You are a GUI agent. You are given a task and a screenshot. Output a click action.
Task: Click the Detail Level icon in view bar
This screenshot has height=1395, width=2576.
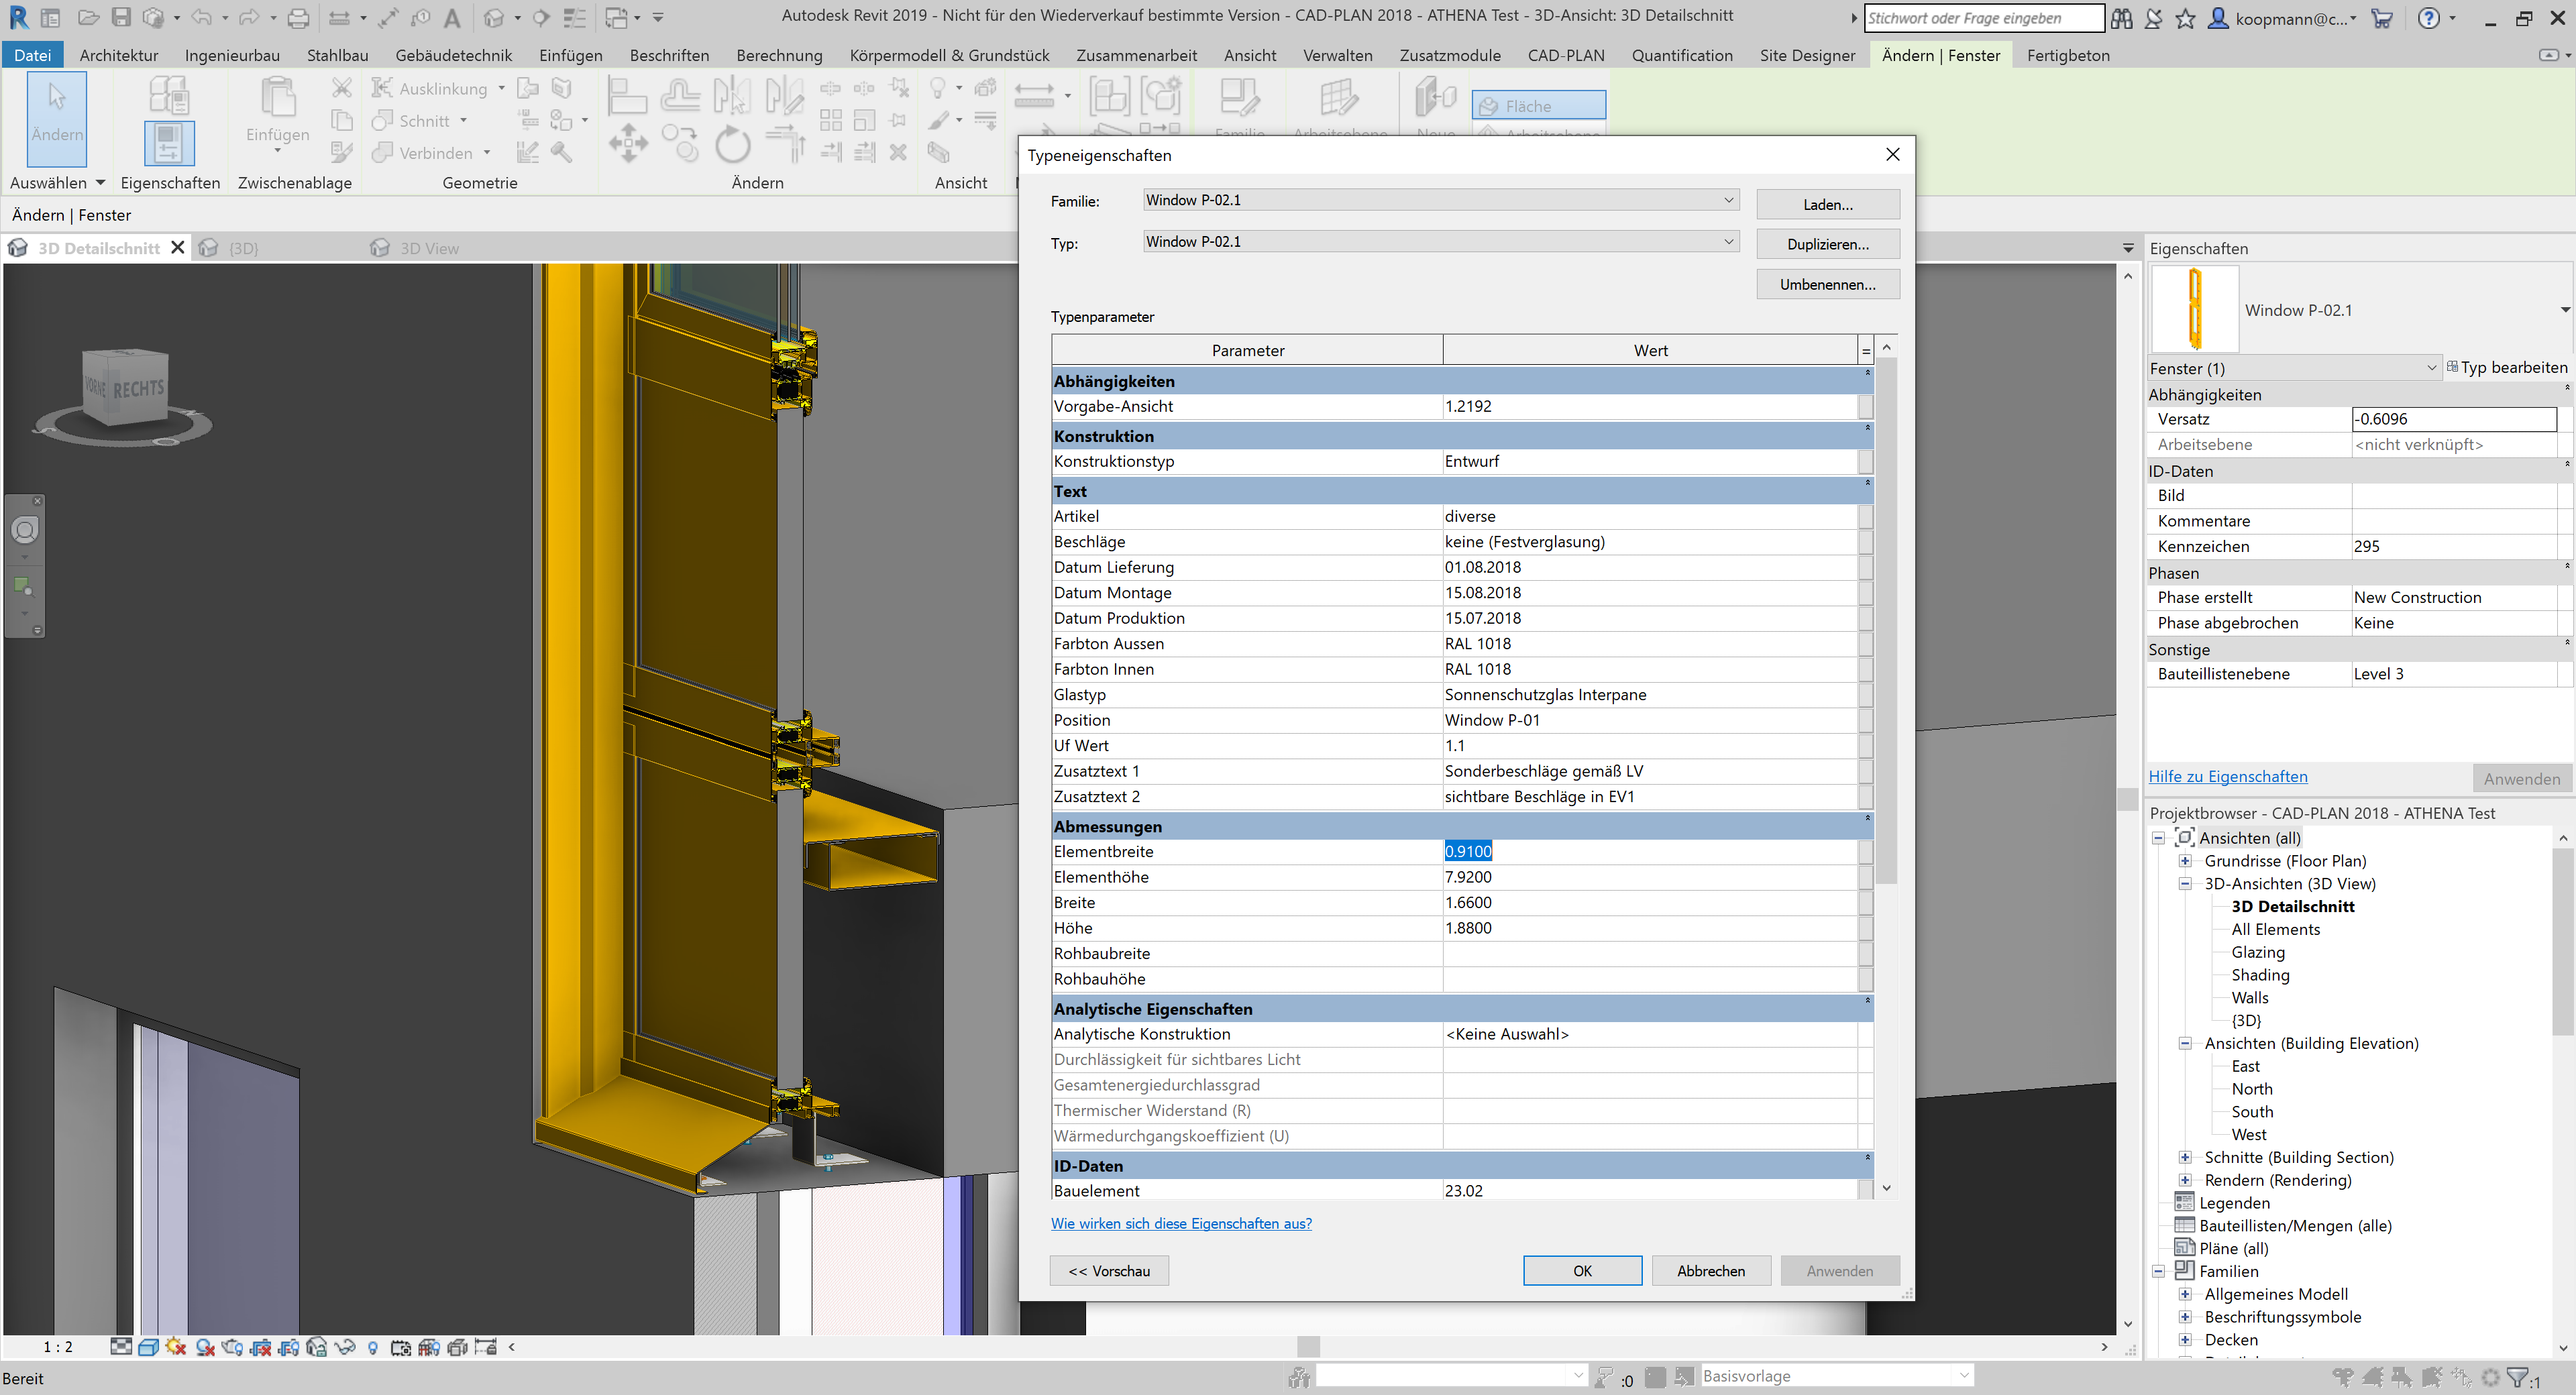[121, 1347]
